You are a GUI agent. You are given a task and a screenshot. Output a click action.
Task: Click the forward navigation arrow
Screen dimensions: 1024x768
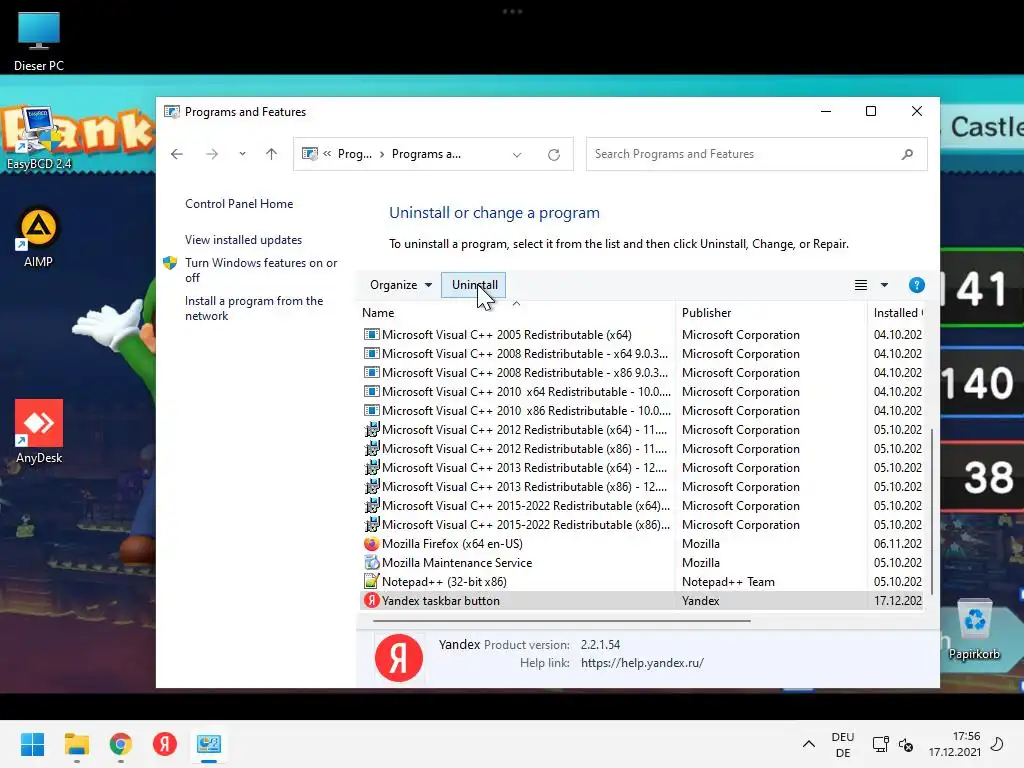(x=212, y=154)
